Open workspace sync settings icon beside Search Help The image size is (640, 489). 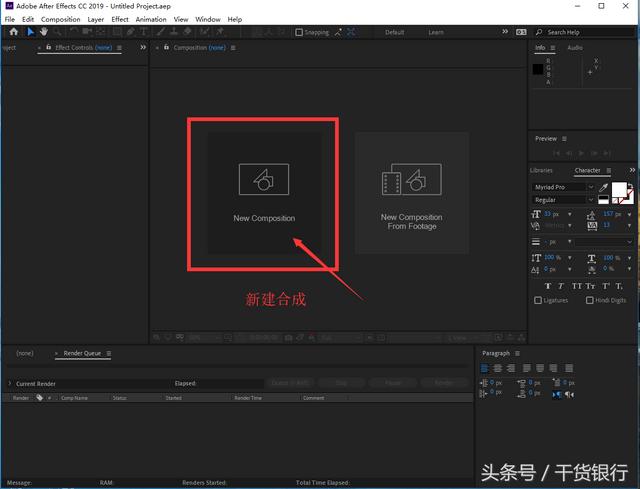pos(521,32)
